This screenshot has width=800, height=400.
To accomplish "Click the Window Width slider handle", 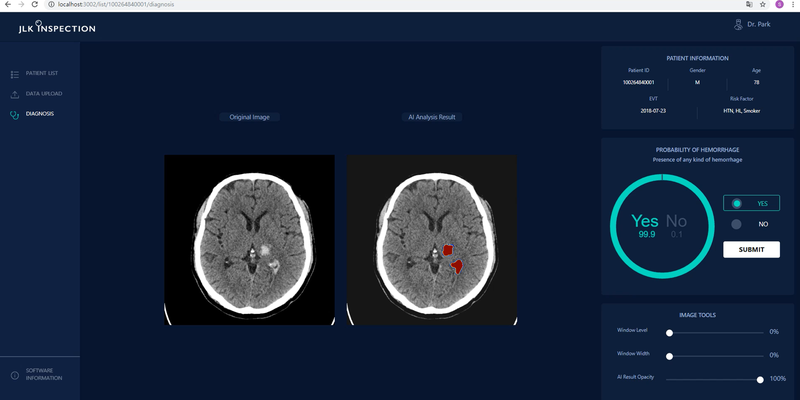I will click(x=669, y=355).
